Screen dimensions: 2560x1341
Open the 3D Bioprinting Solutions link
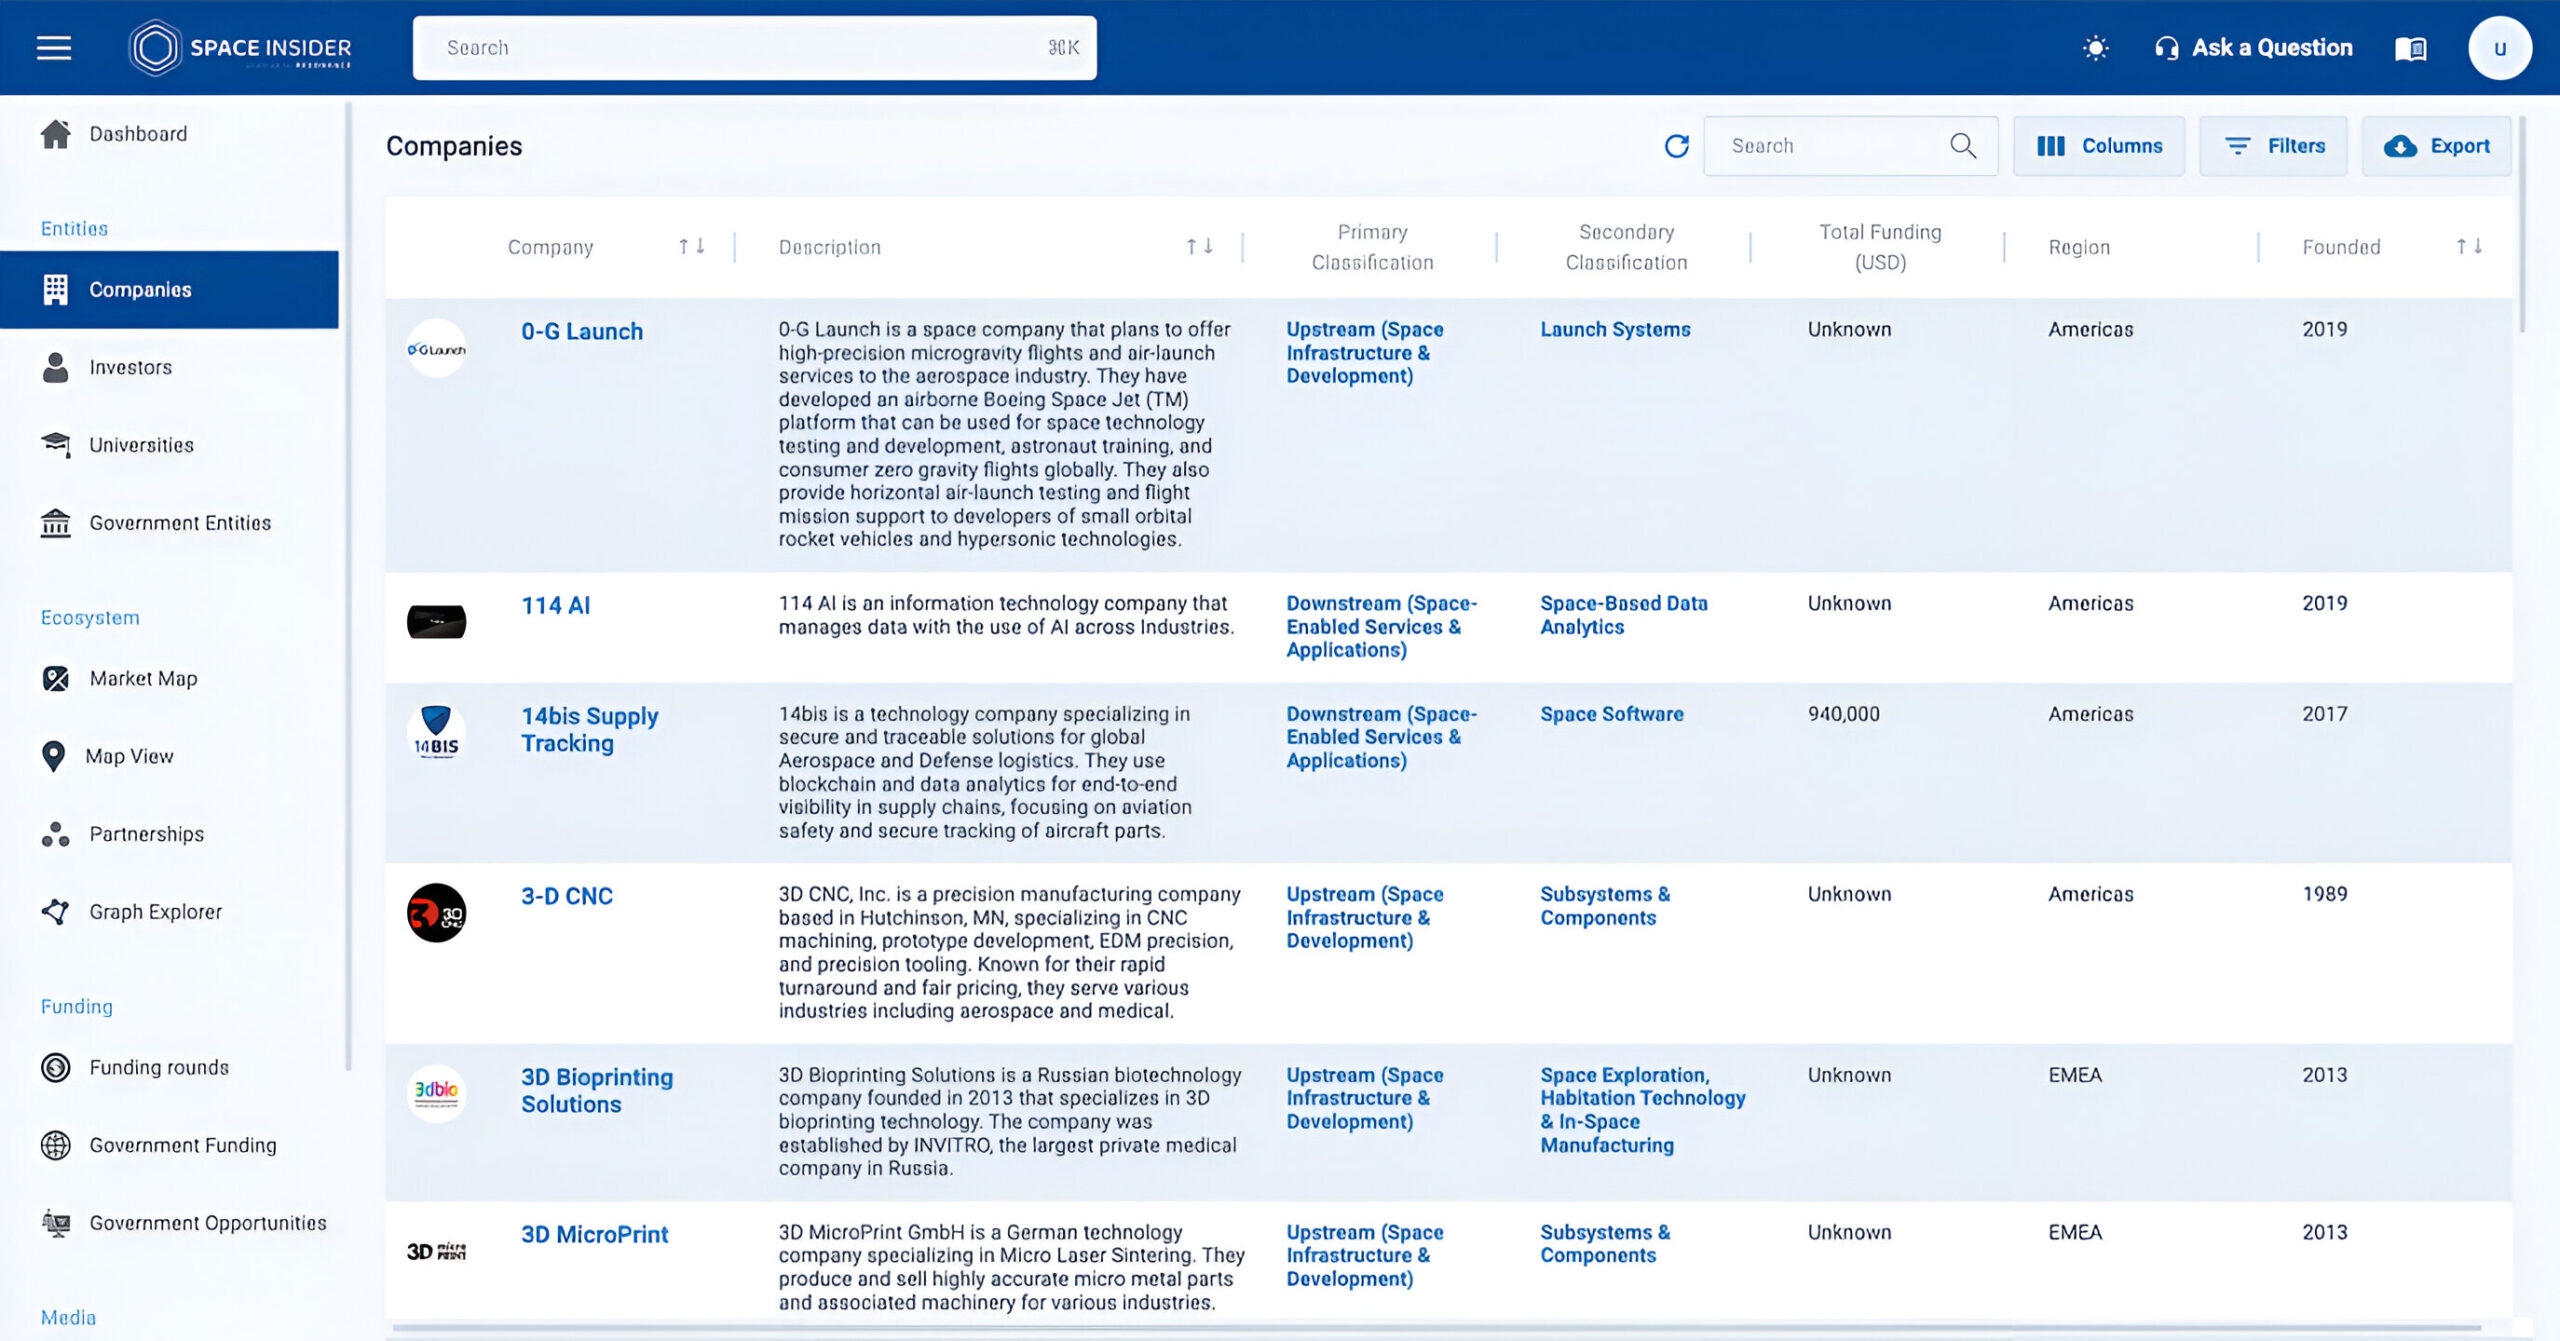pyautogui.click(x=597, y=1090)
